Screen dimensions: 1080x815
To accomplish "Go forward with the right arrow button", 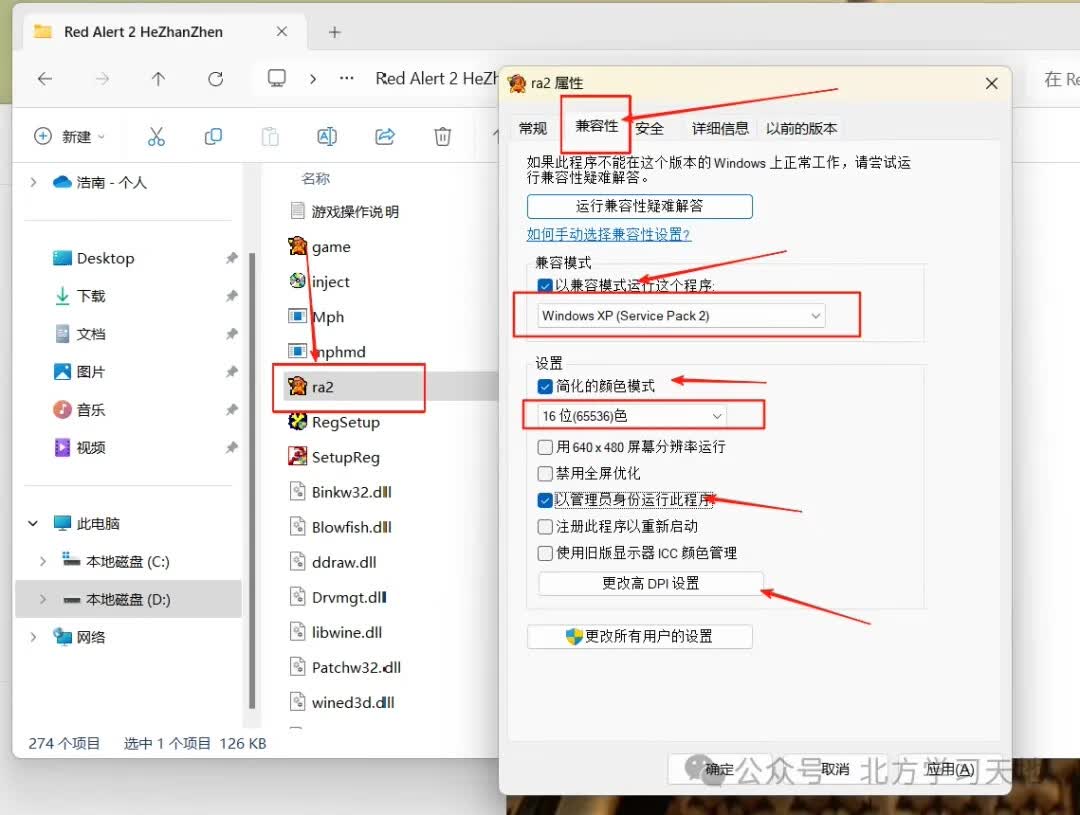I will pos(102,79).
